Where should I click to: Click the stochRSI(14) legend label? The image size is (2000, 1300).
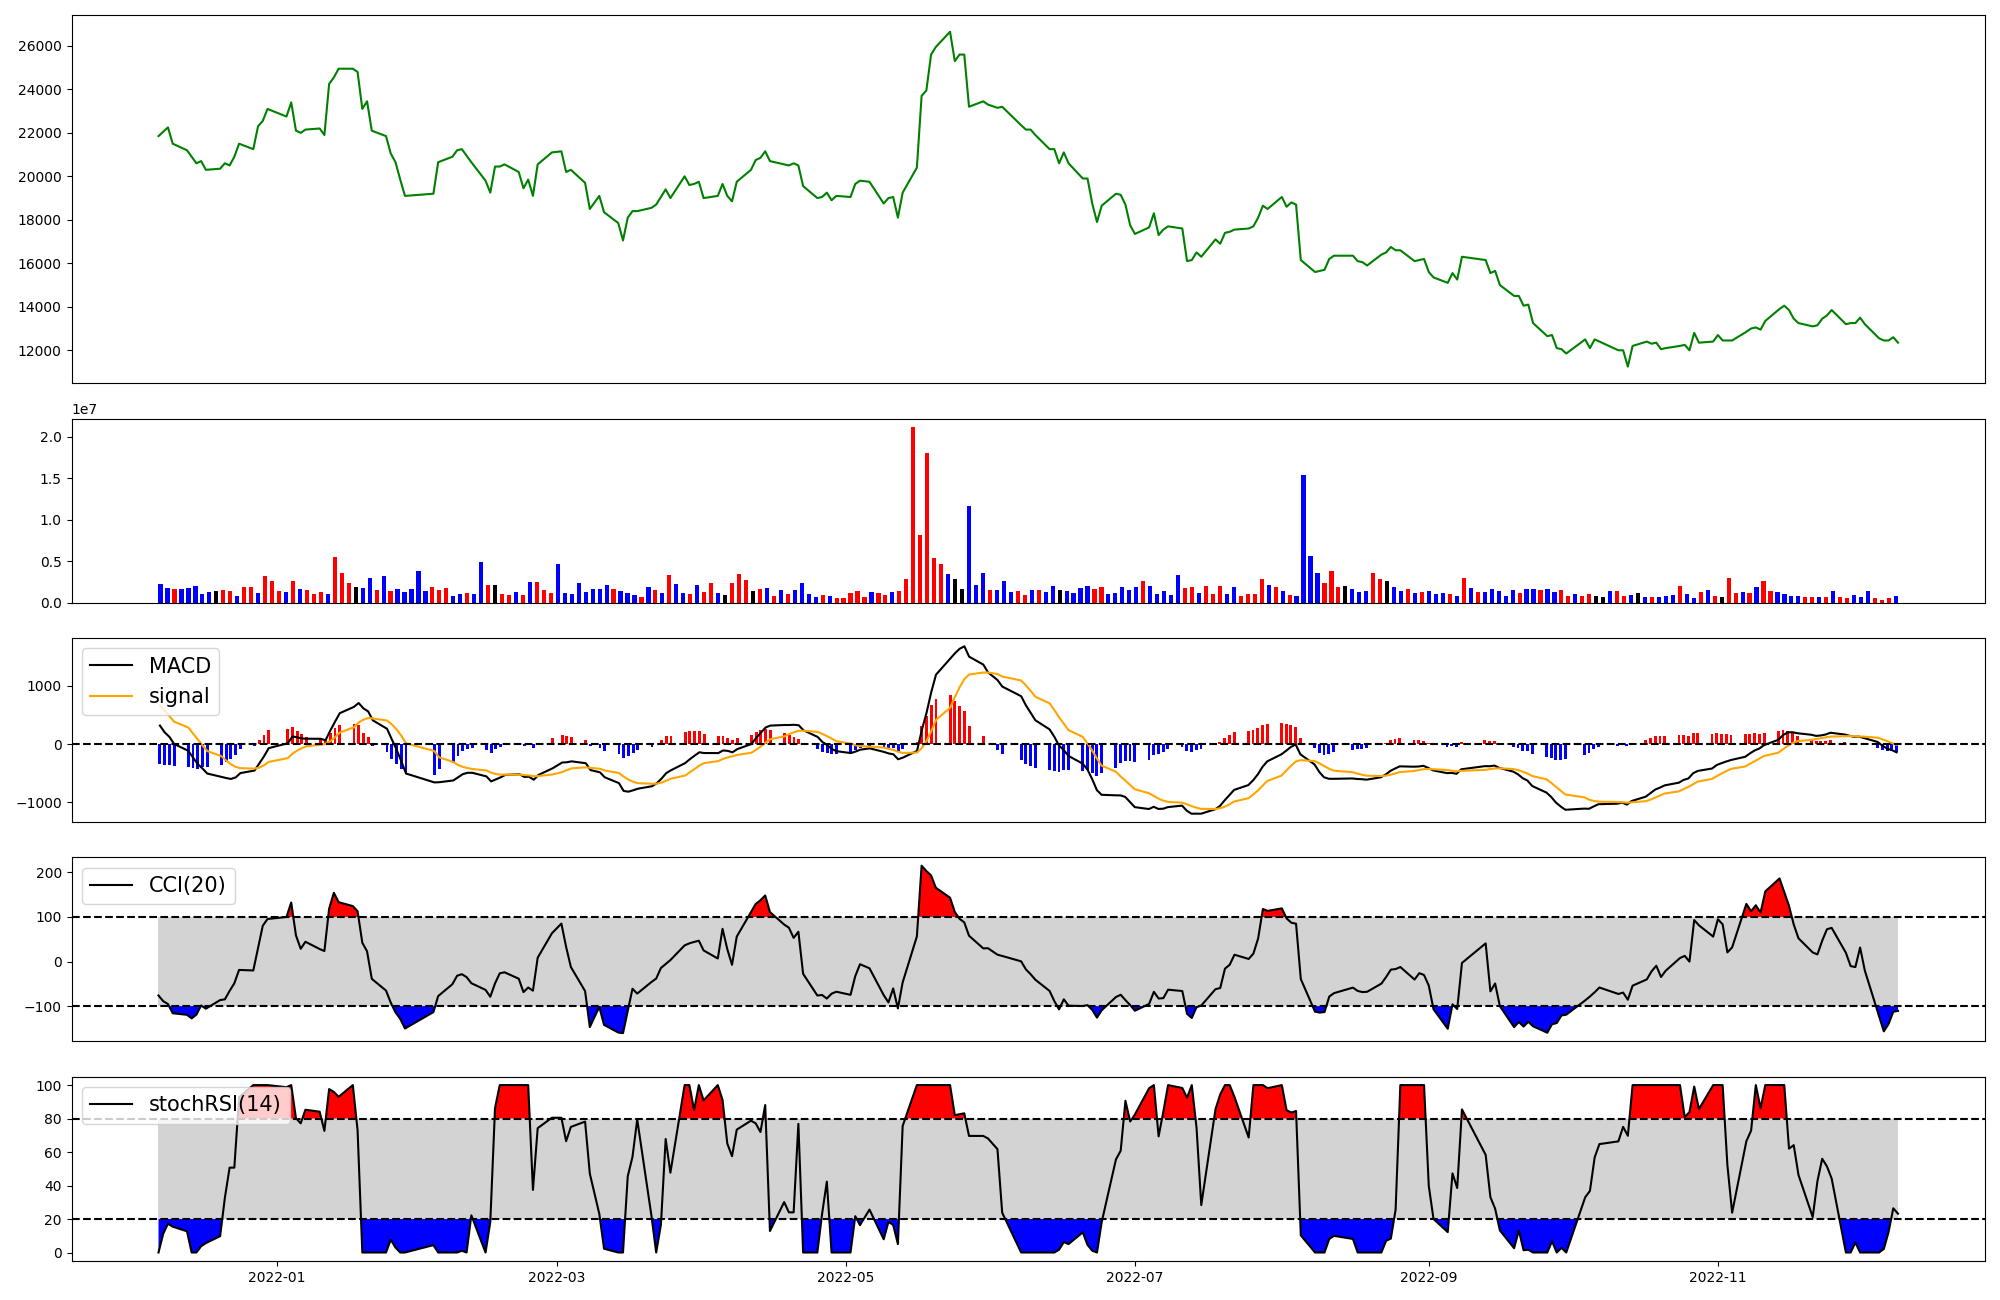[214, 1104]
